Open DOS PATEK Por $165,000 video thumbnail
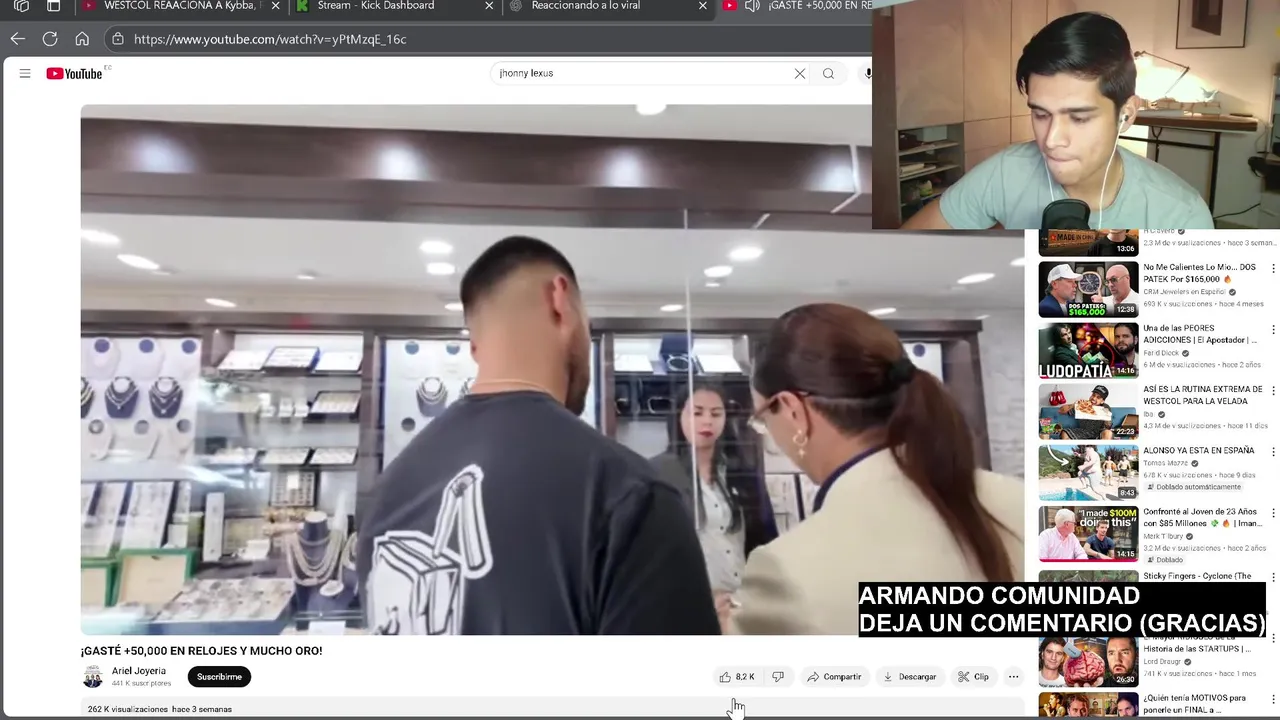The width and height of the screenshot is (1280, 720). point(1088,289)
